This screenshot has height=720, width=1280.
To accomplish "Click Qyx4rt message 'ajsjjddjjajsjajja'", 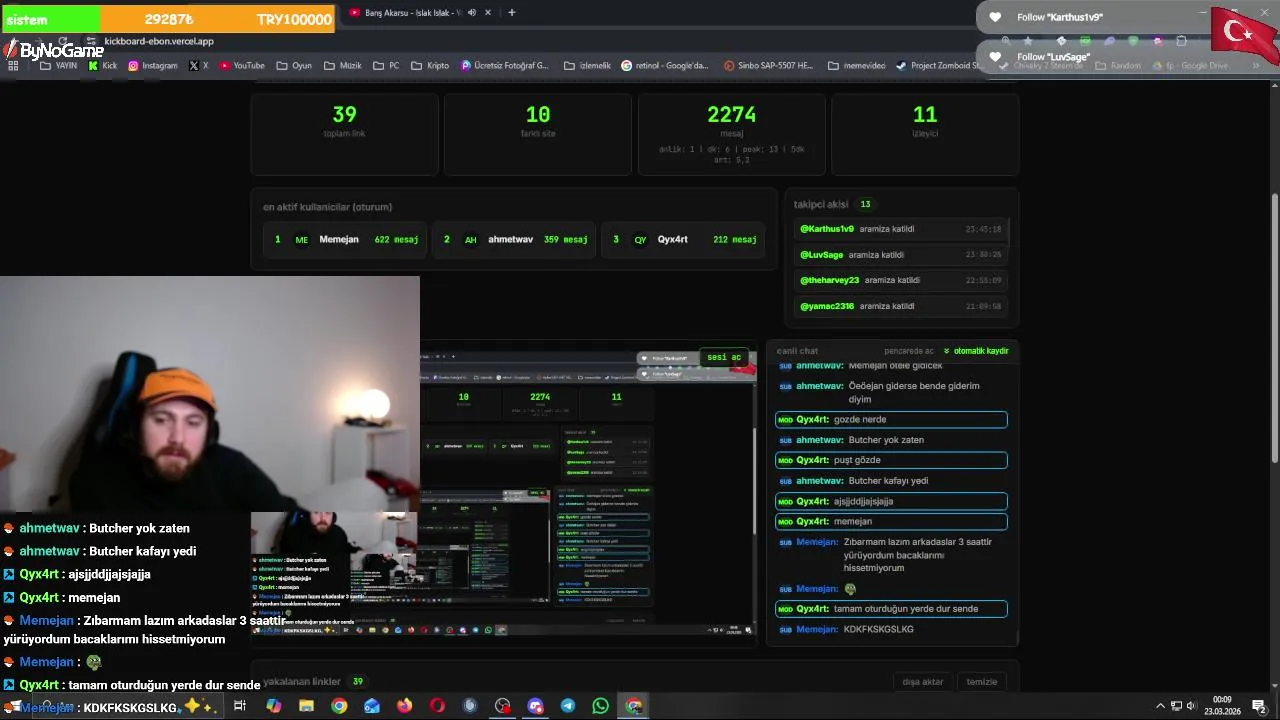I will 891,501.
